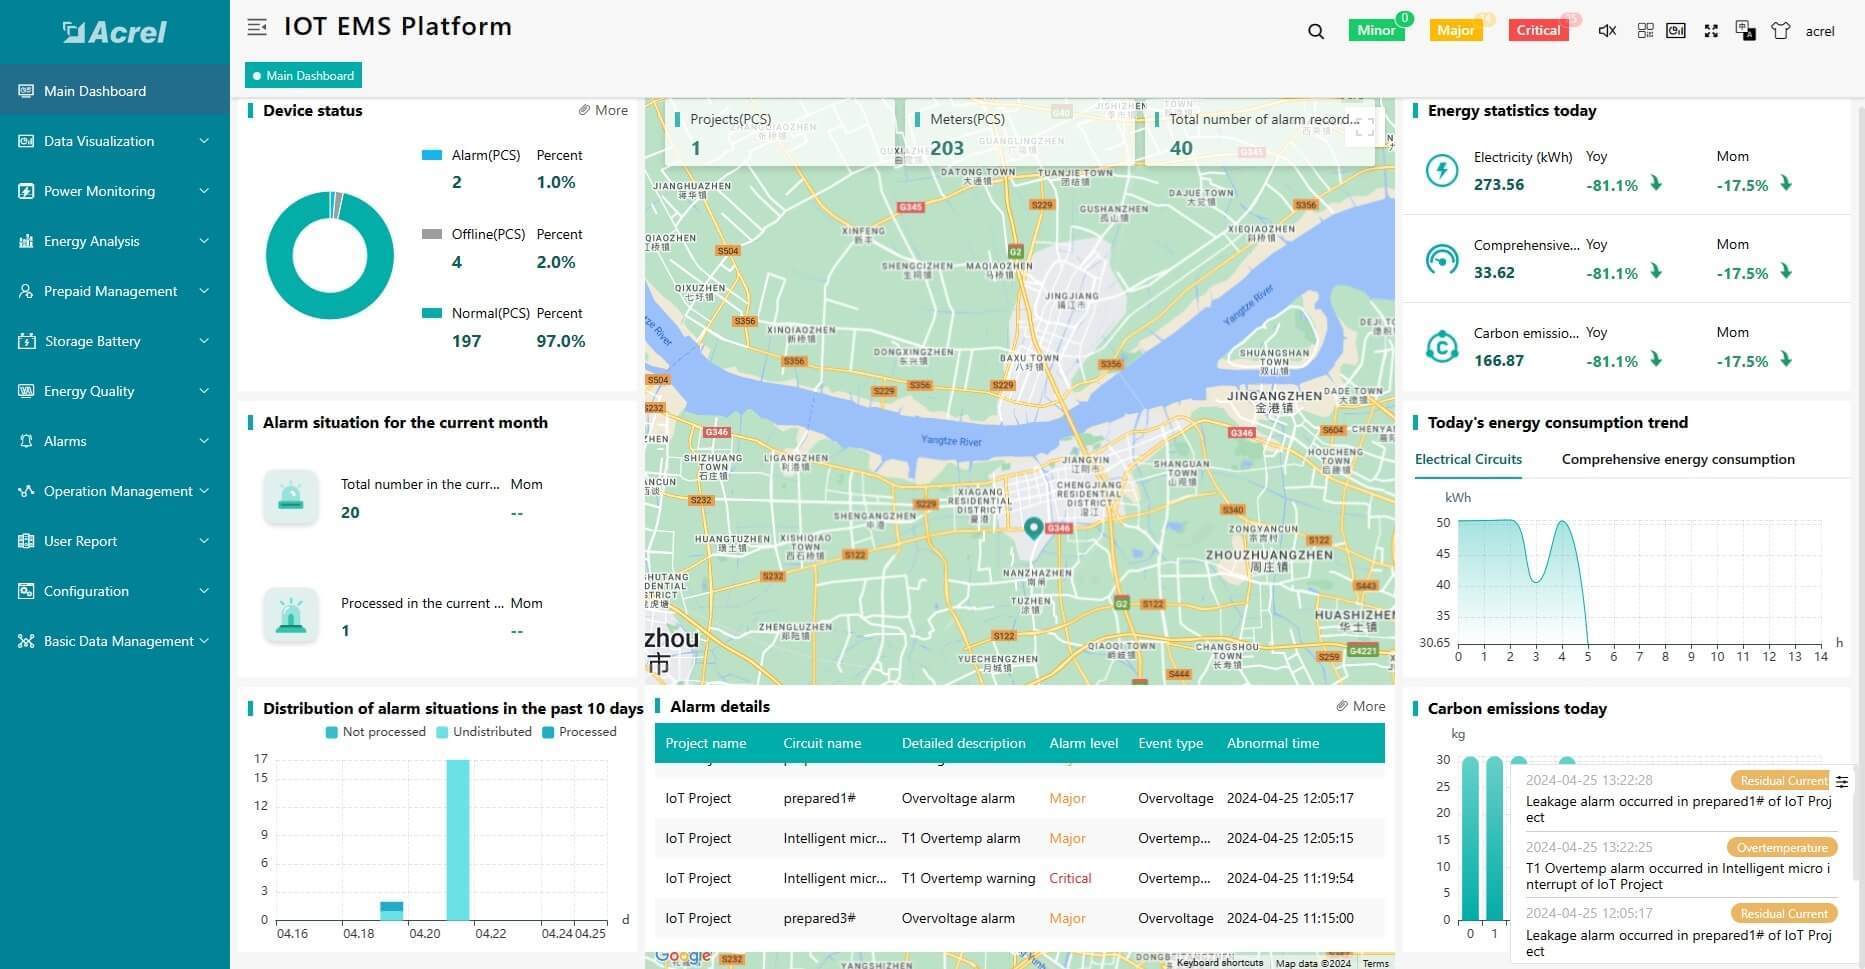The image size is (1865, 969).
Task: Sort by Alarm level column header
Action: (x=1083, y=743)
